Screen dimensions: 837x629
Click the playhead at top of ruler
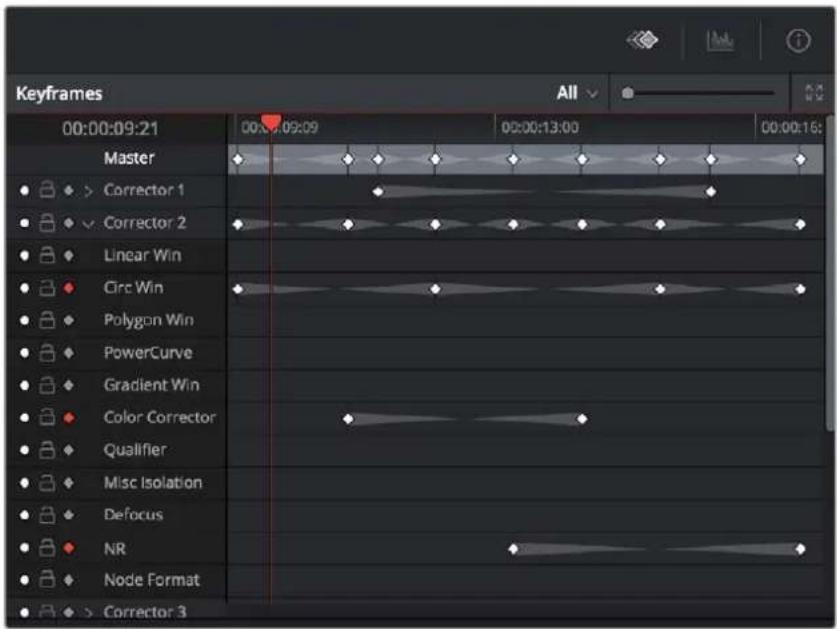[271, 122]
